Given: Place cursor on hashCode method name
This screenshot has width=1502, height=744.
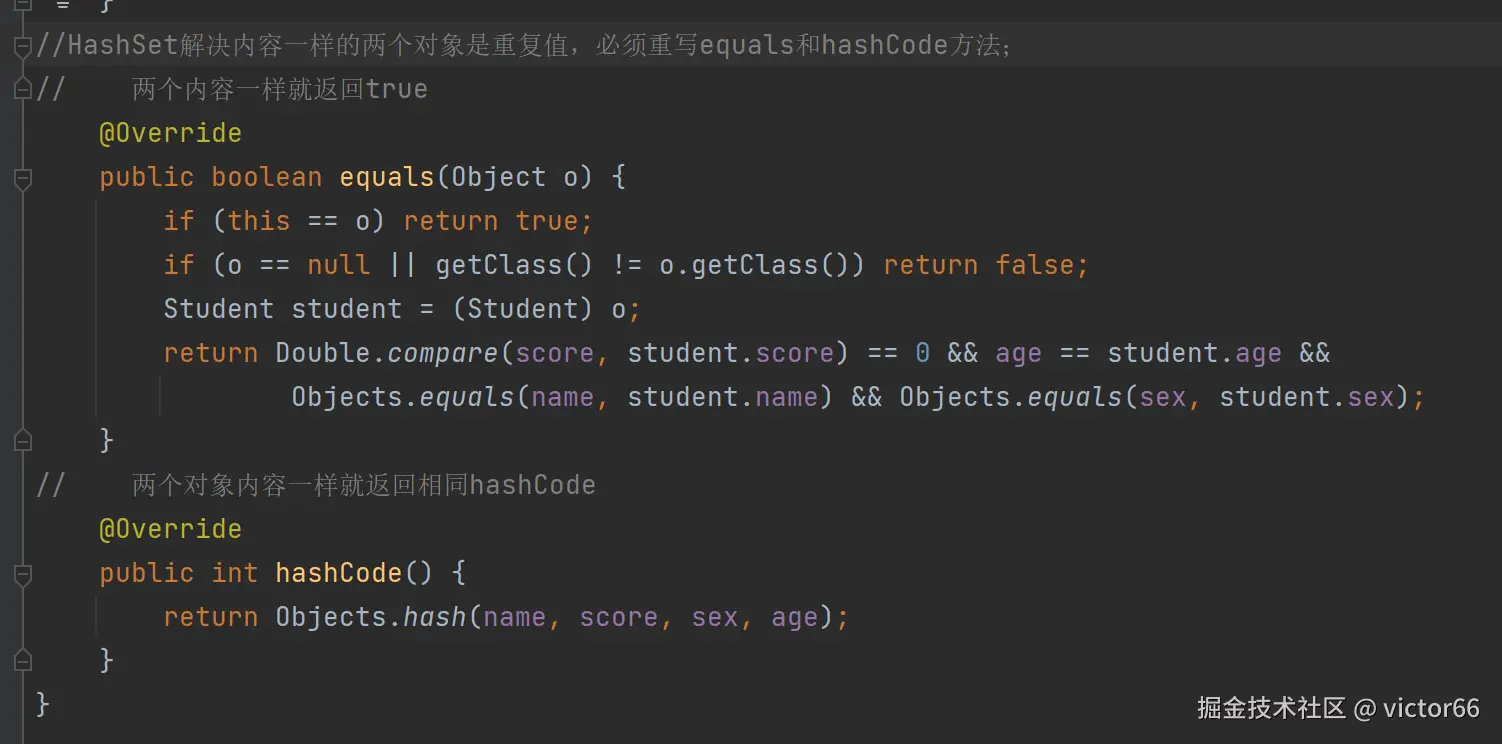Looking at the screenshot, I should (x=338, y=573).
